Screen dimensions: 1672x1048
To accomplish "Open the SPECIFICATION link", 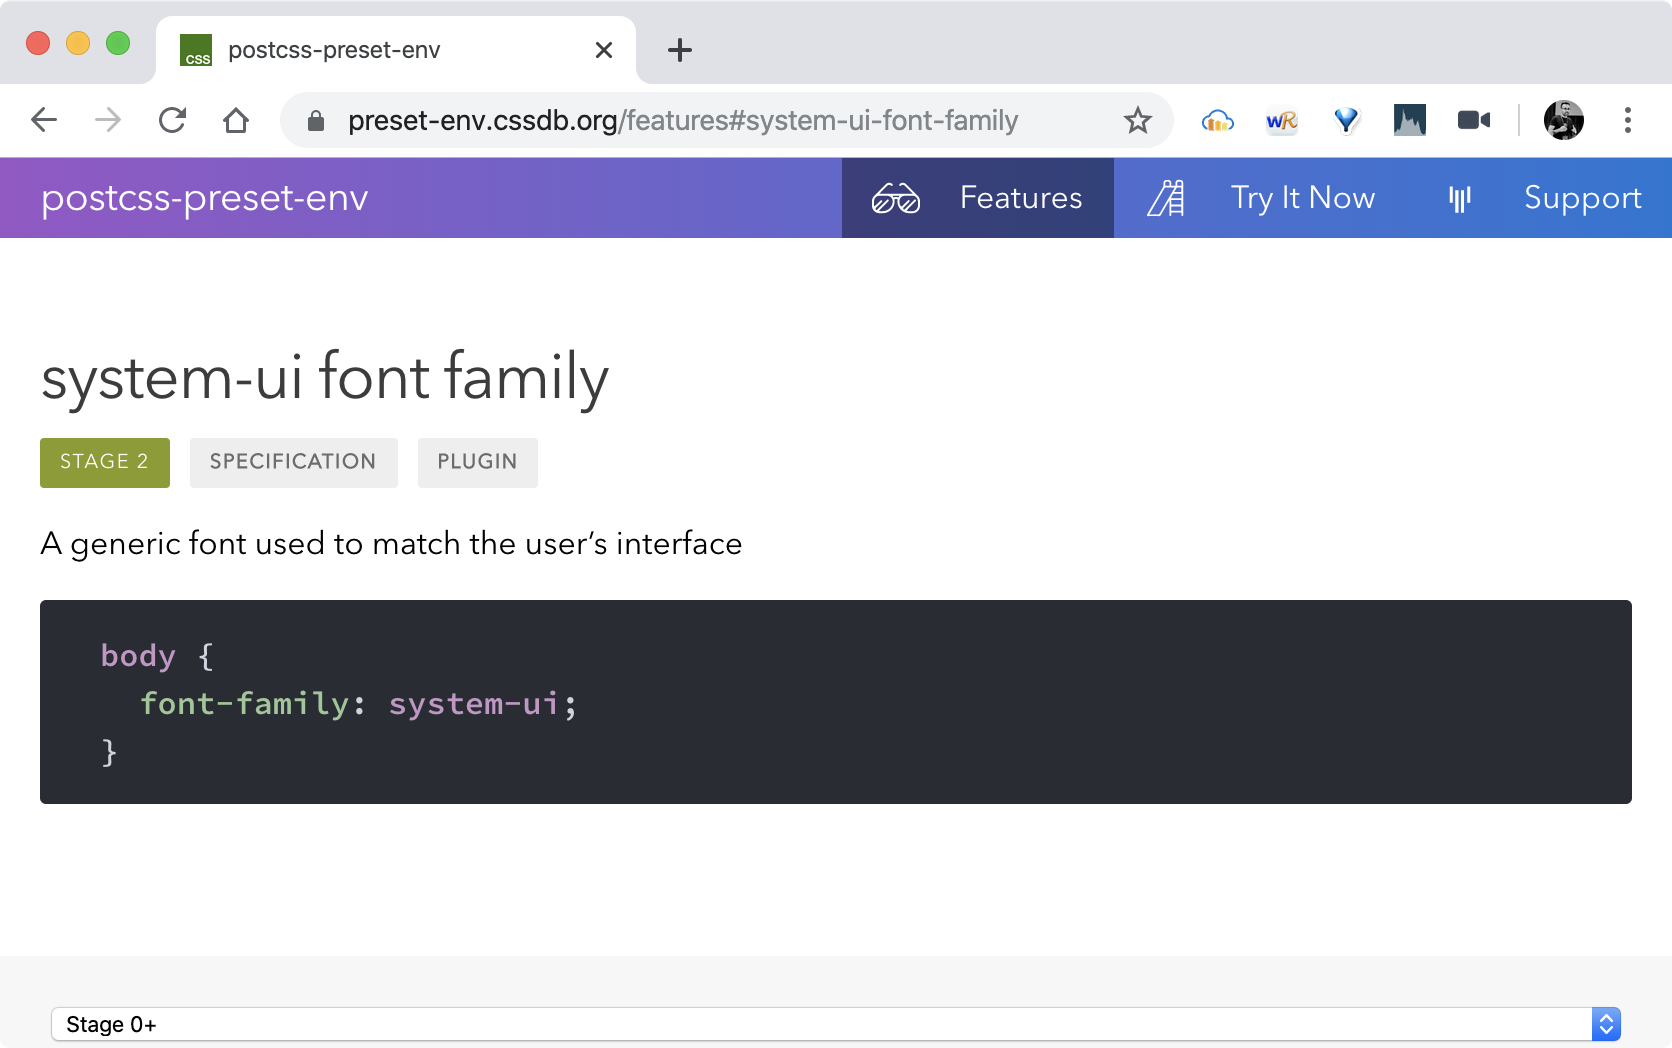I will click(294, 463).
